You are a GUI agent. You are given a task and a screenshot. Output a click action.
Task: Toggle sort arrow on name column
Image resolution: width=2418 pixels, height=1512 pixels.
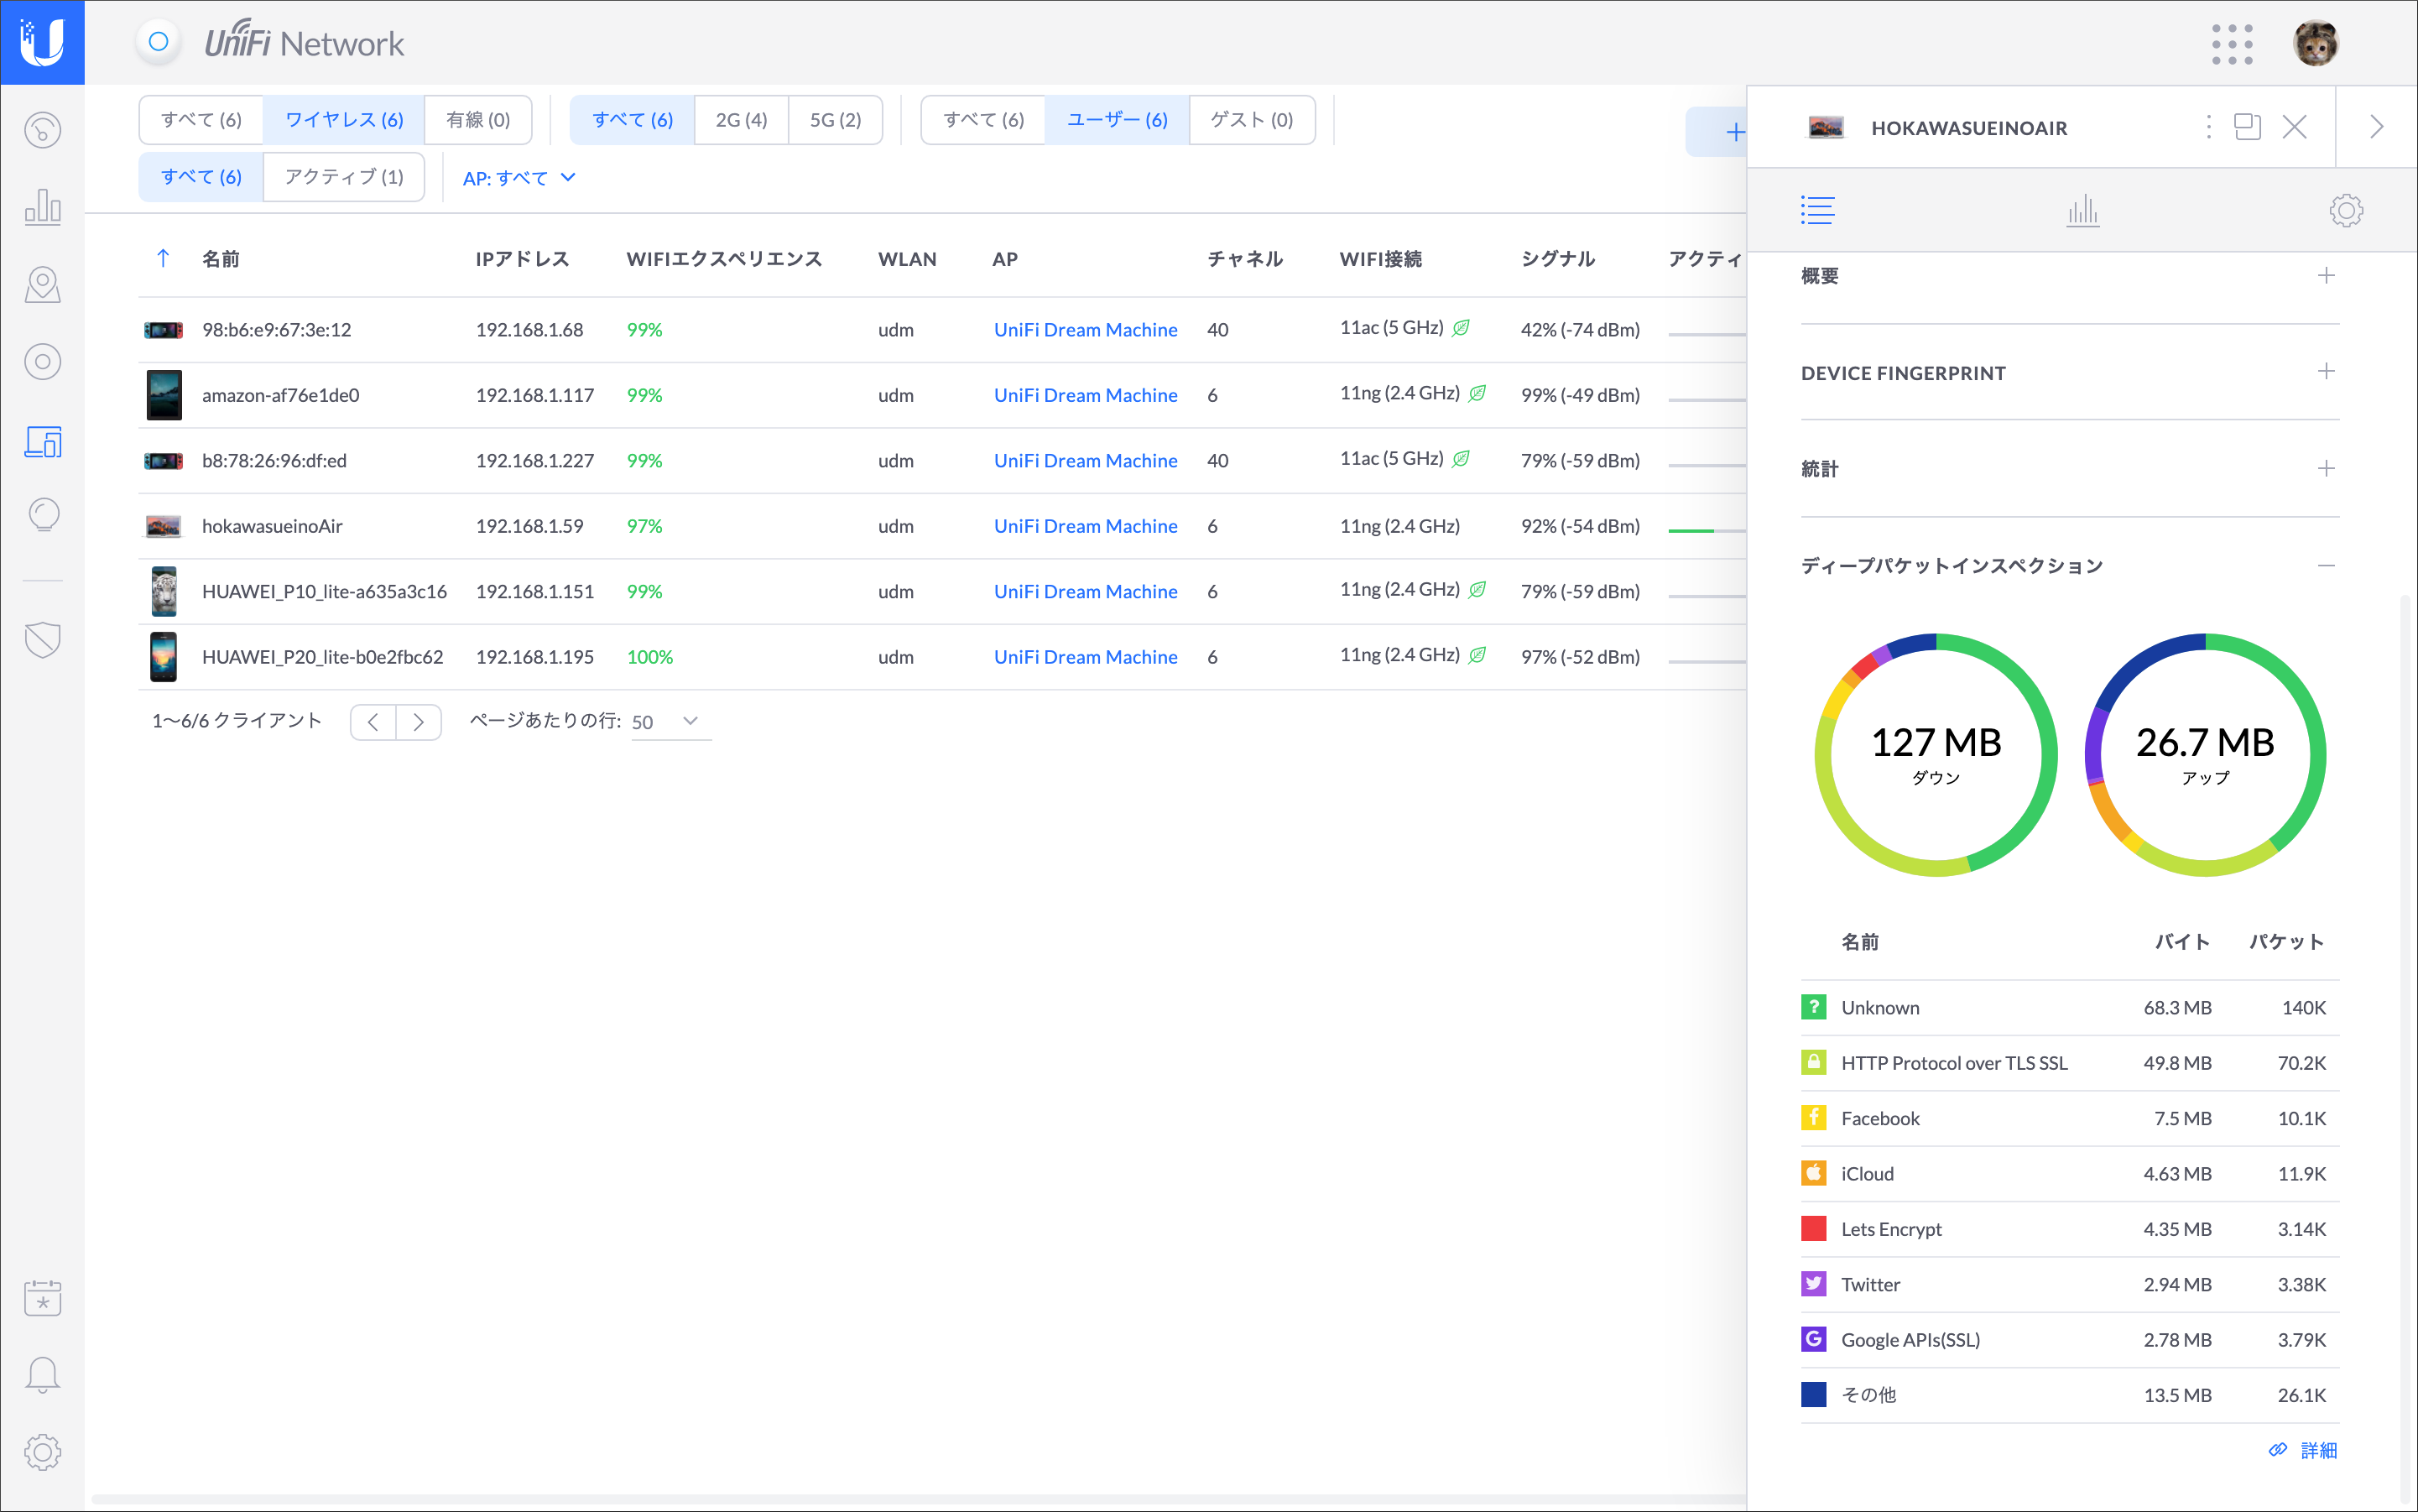[x=163, y=258]
